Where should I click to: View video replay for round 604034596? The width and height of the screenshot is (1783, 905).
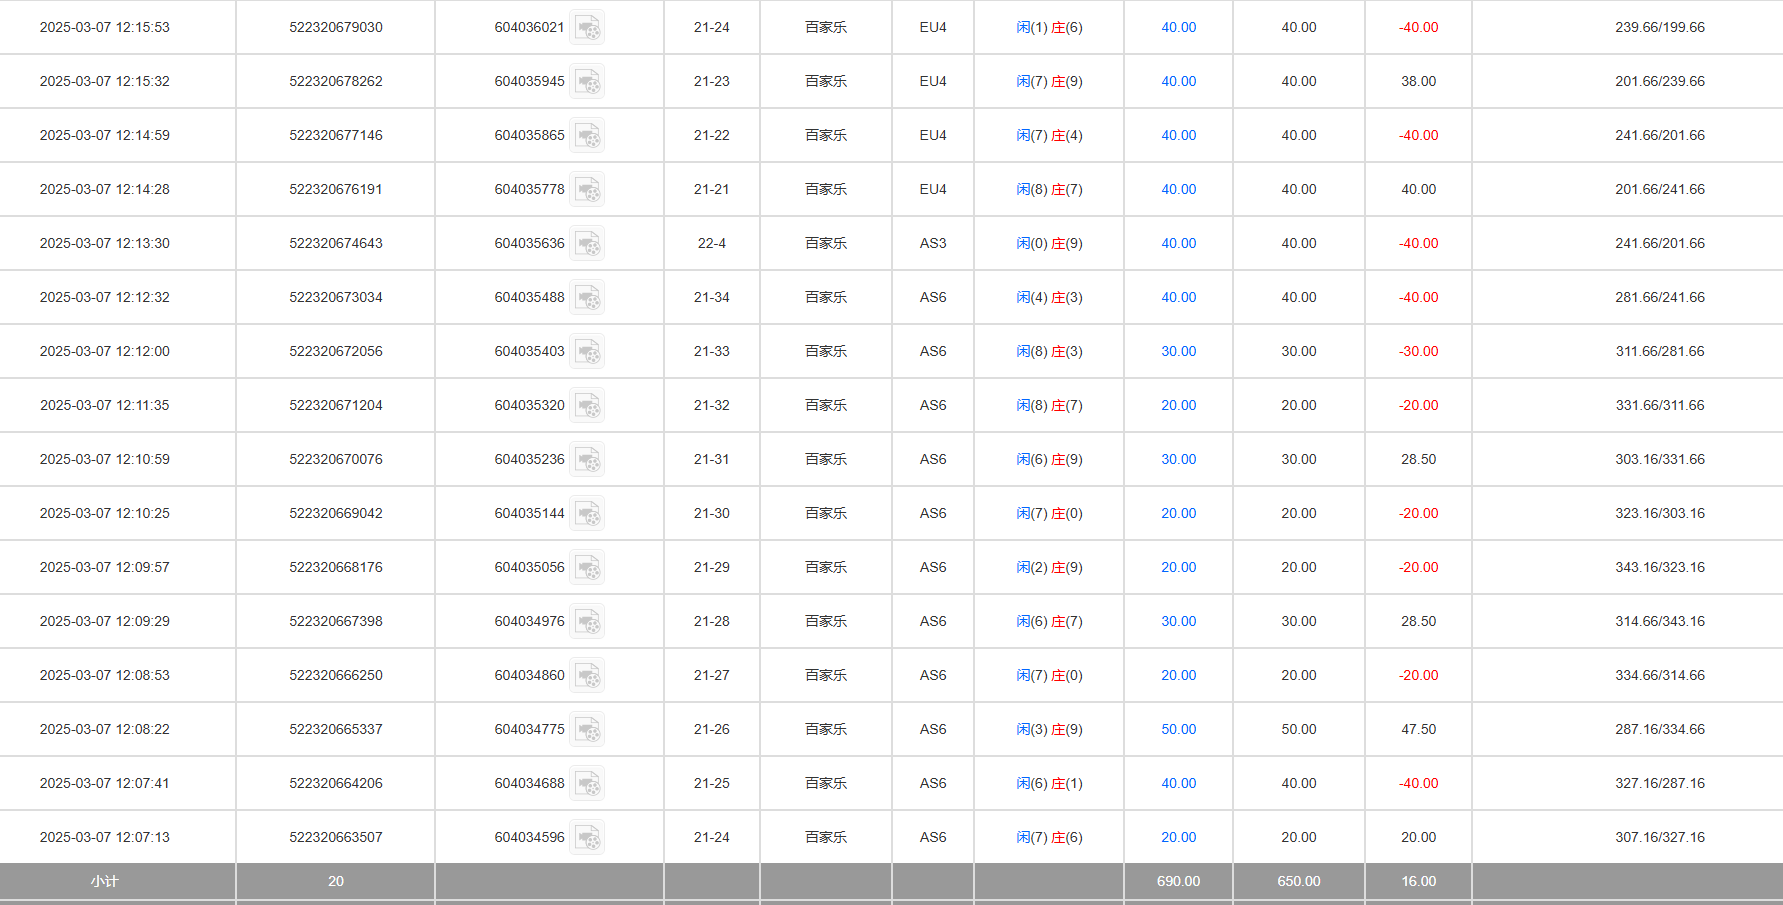[588, 838]
